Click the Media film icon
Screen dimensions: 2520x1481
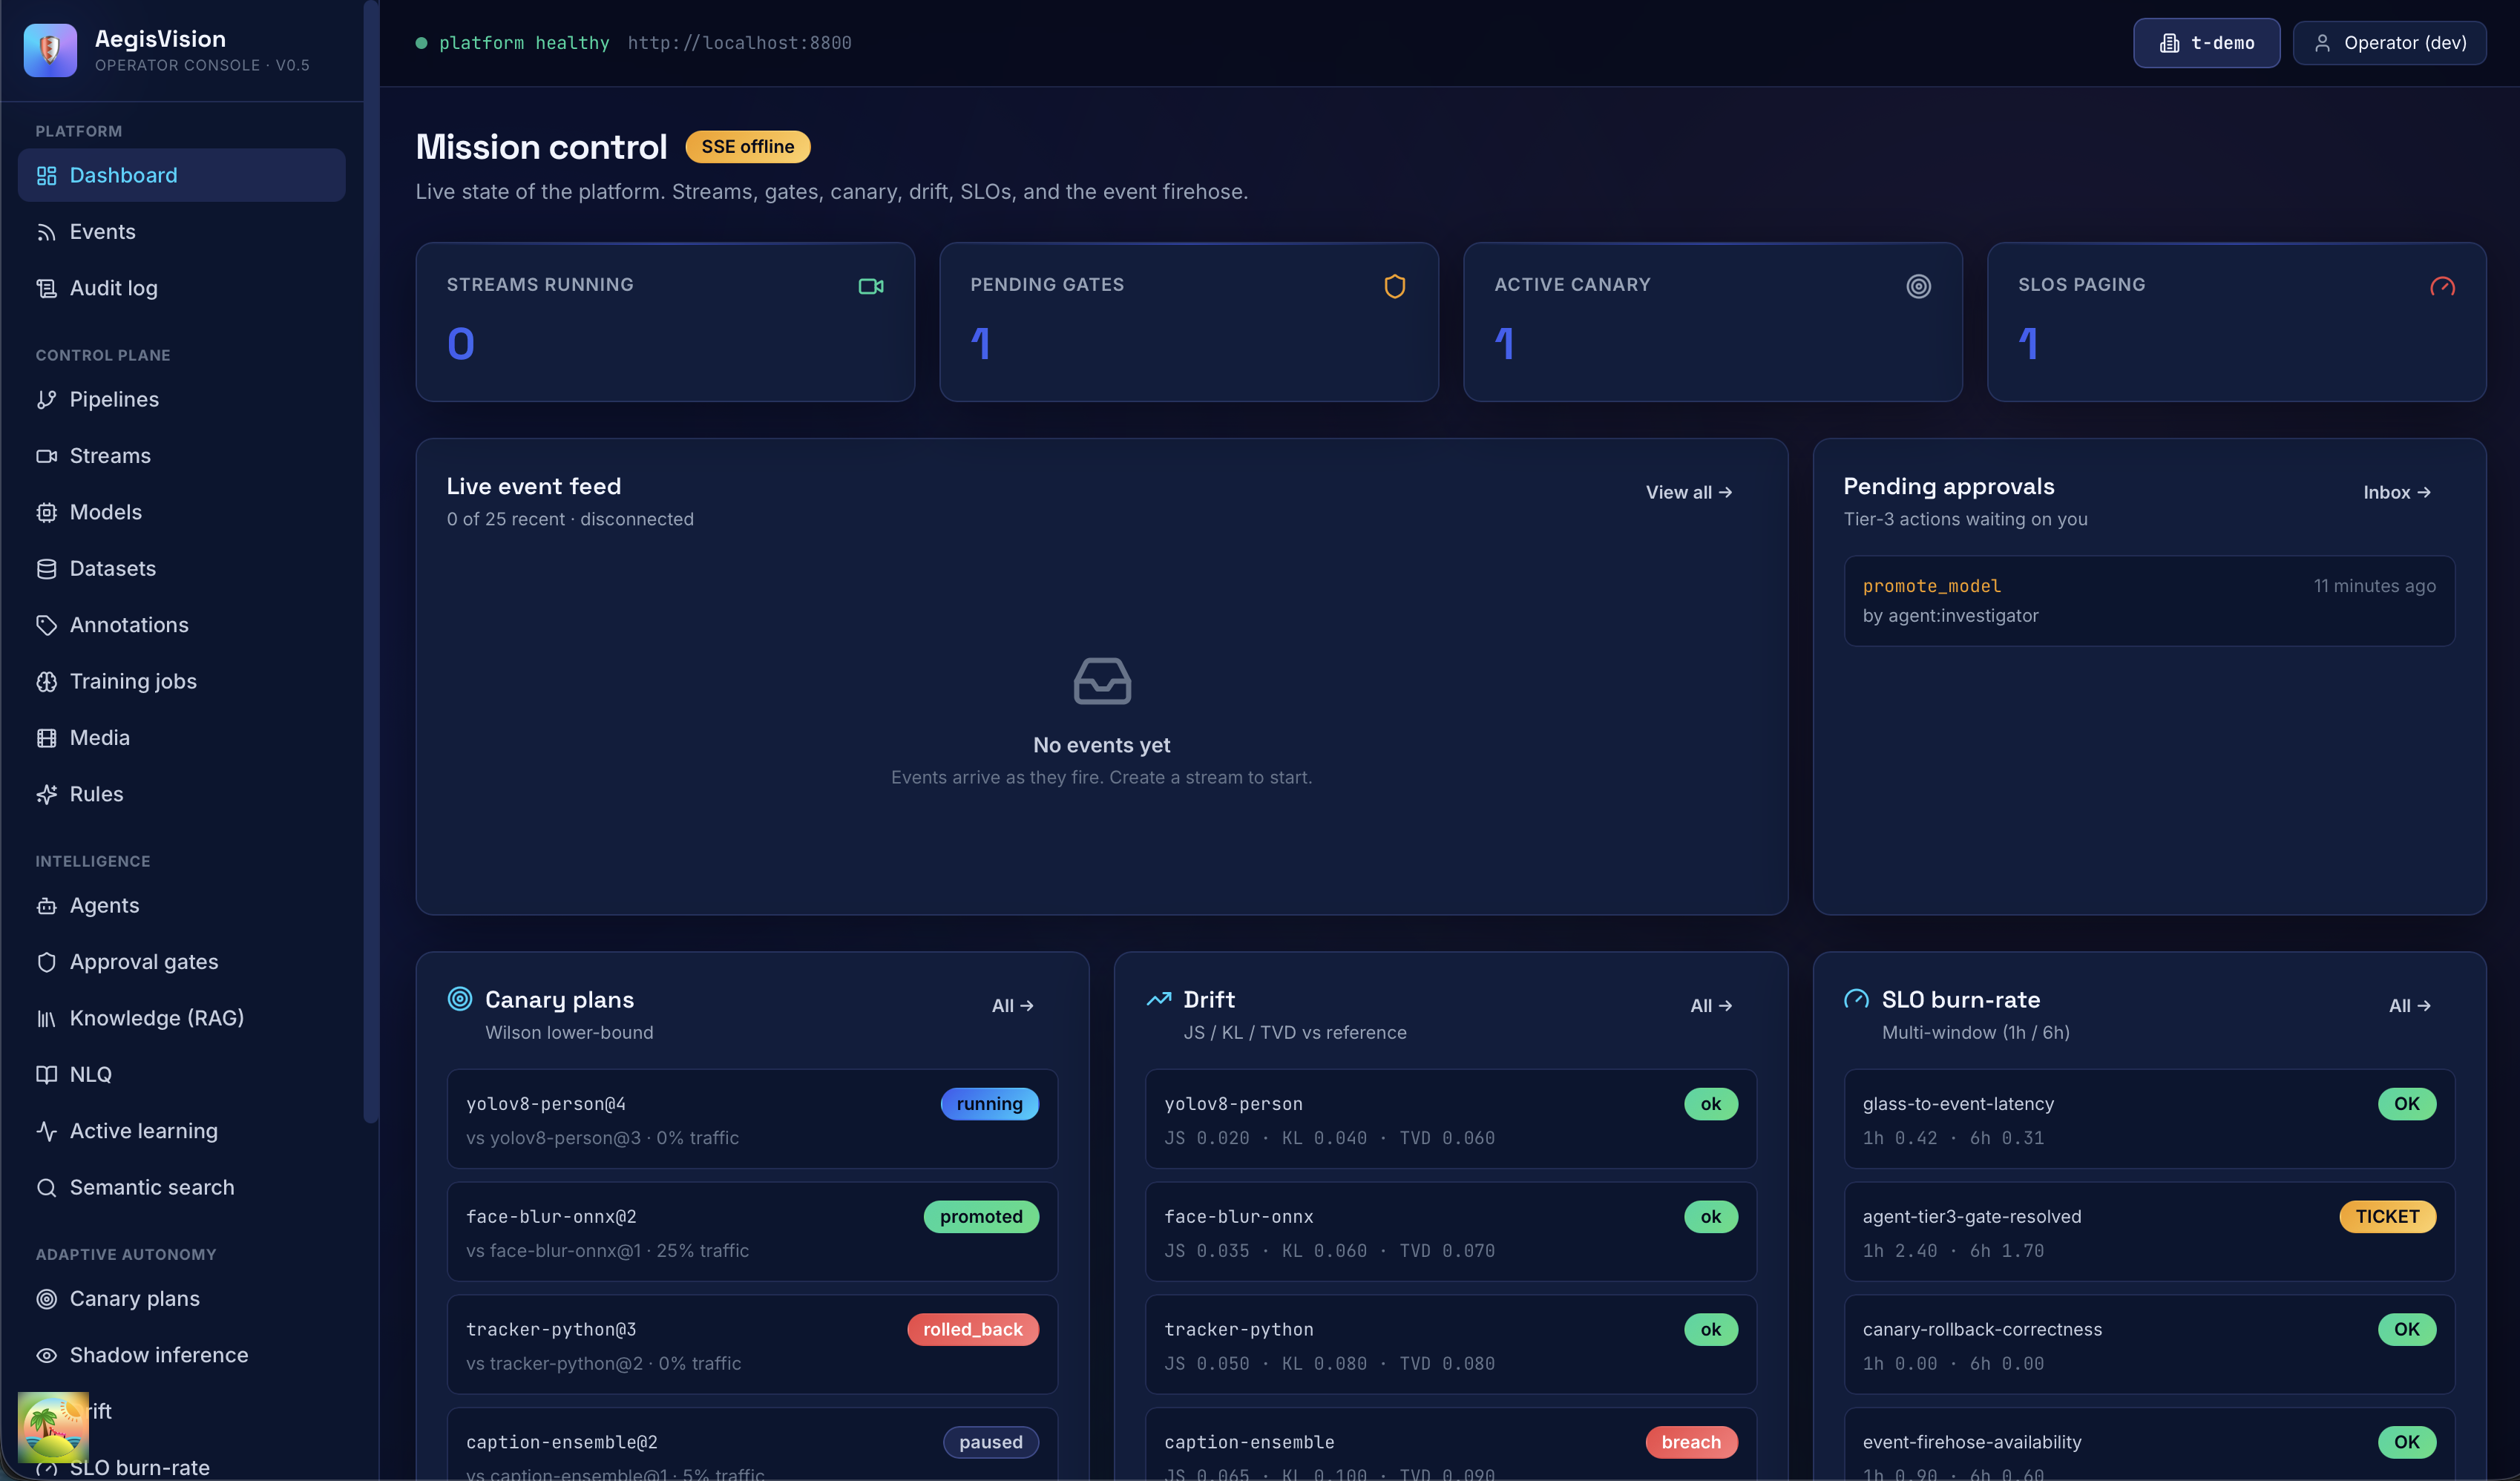(46, 738)
